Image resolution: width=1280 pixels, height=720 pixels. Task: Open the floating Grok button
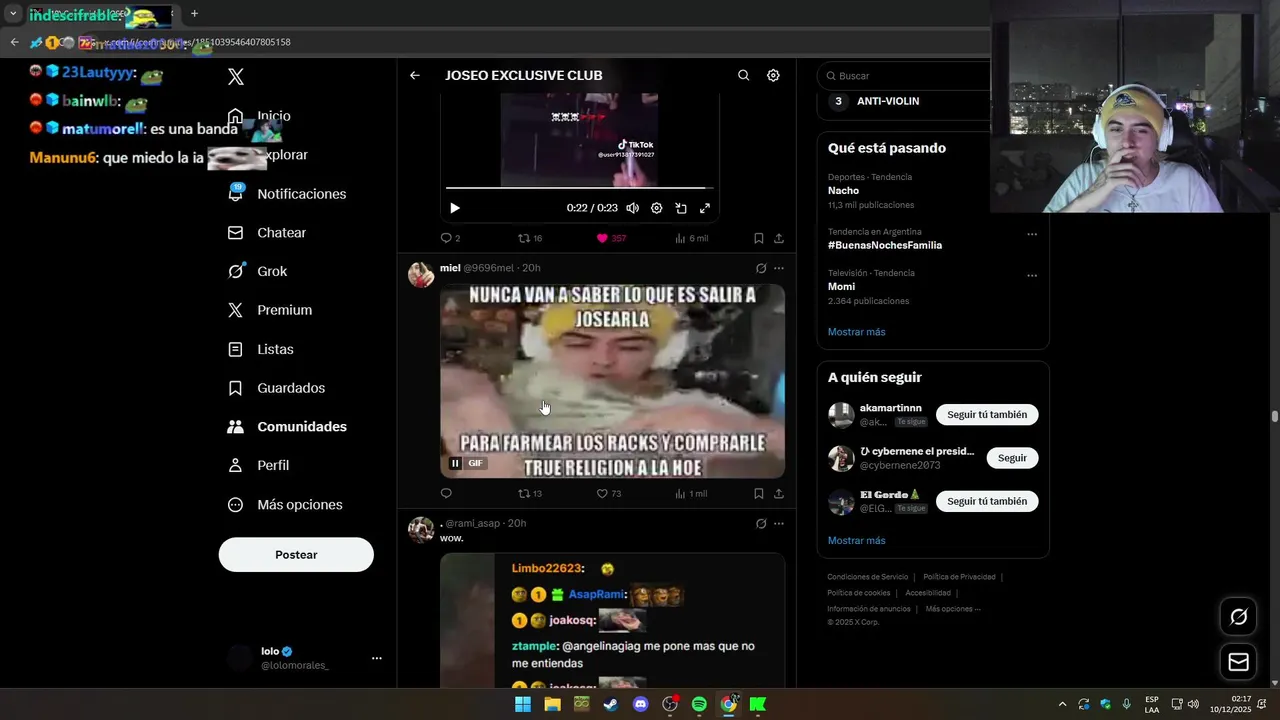[1239, 617]
